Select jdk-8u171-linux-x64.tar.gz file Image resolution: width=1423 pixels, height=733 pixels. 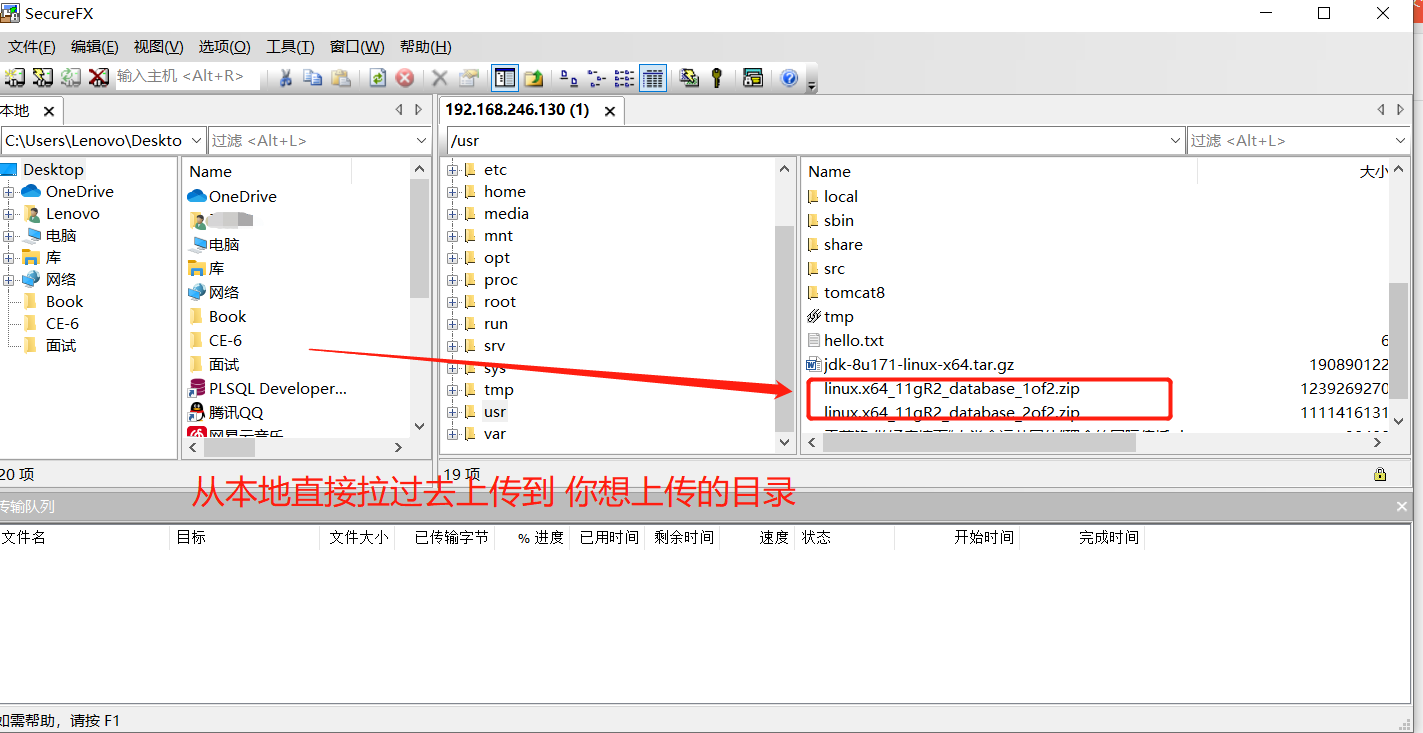[919, 365]
